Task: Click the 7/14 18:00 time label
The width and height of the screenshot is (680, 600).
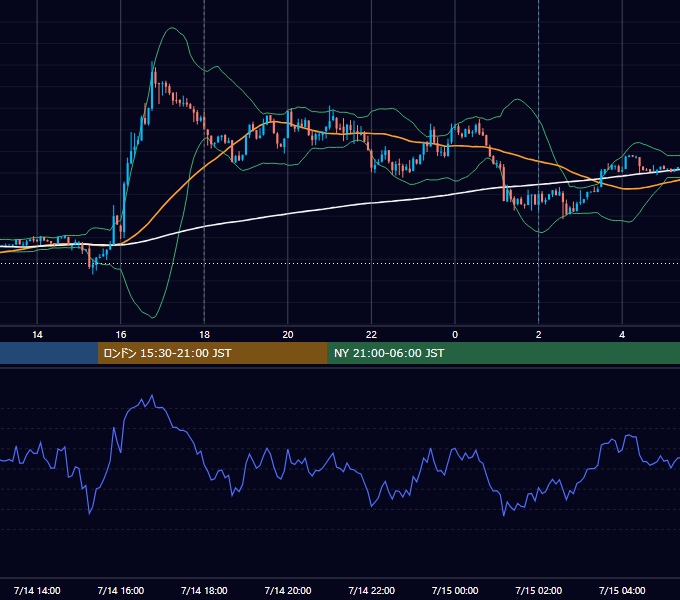Action: [204, 590]
